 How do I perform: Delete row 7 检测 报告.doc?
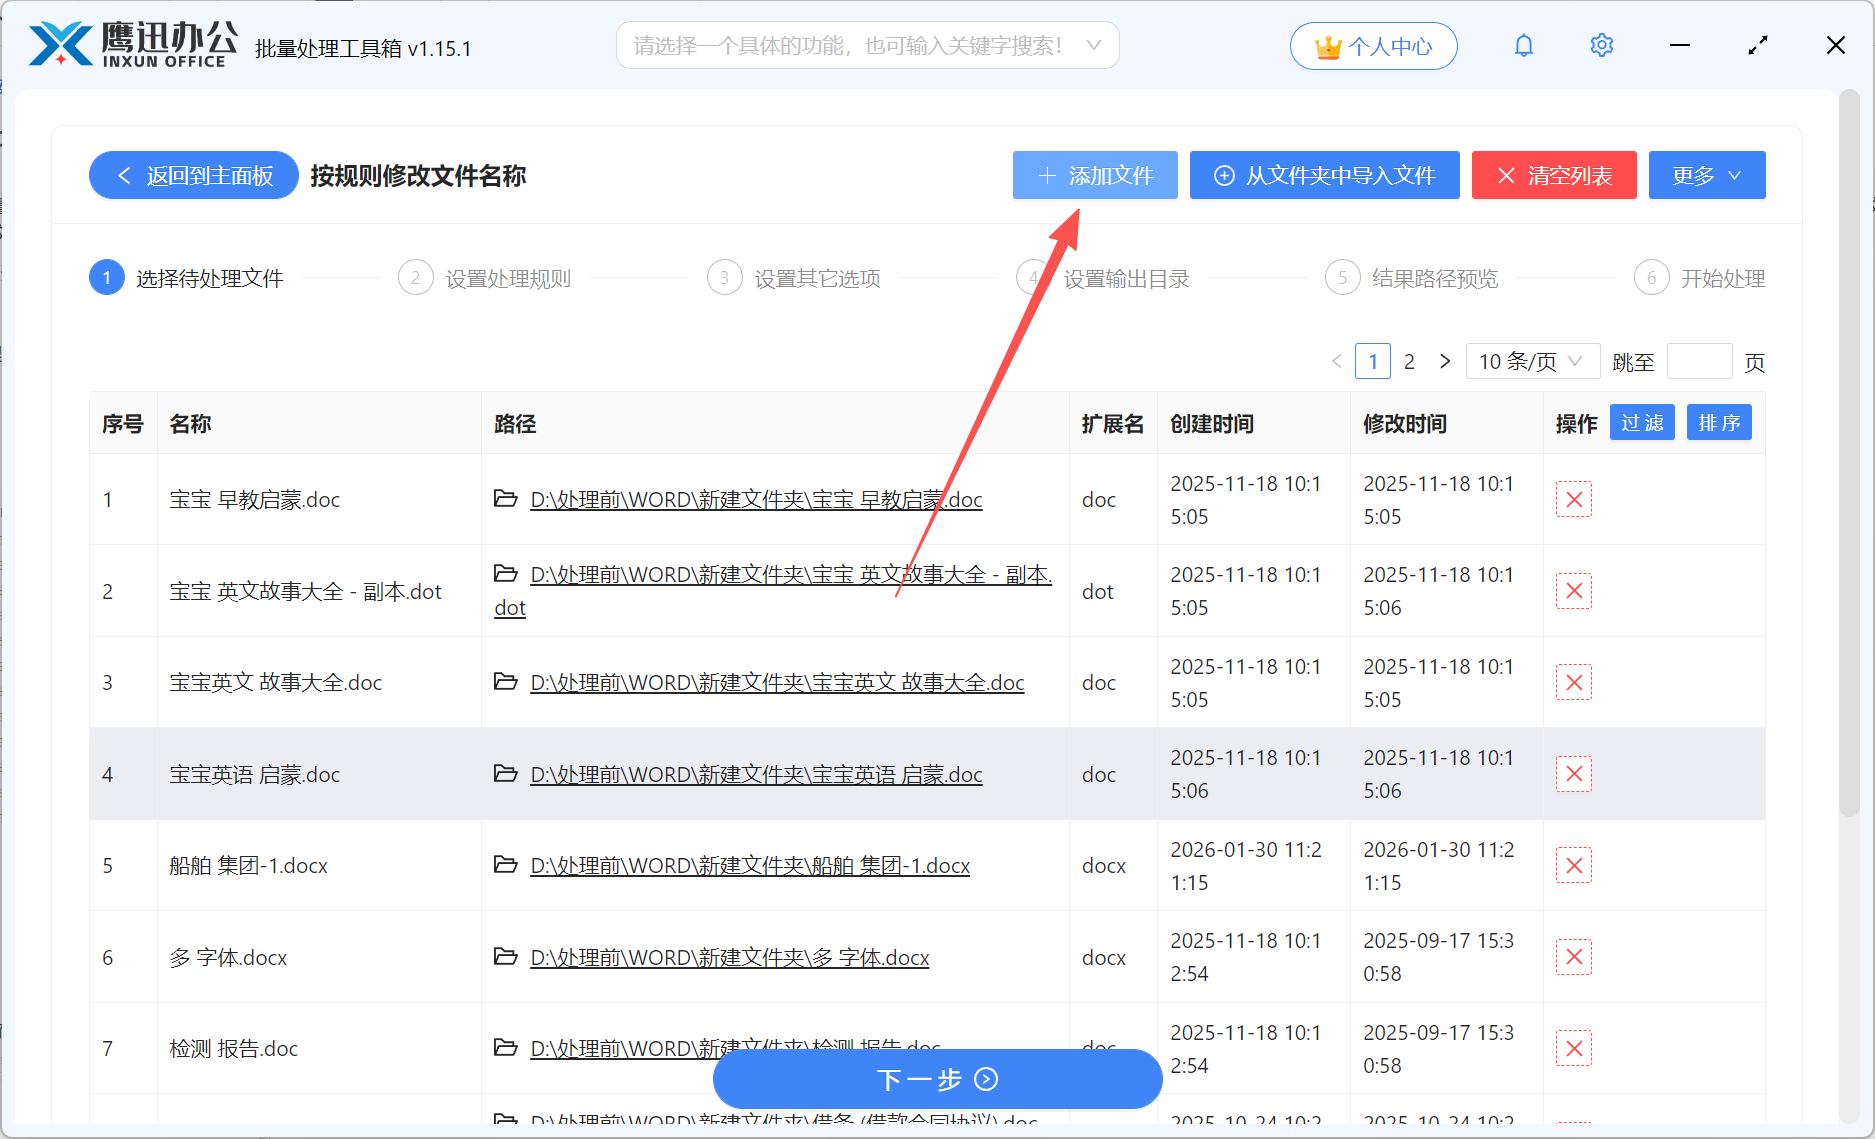click(1573, 1048)
